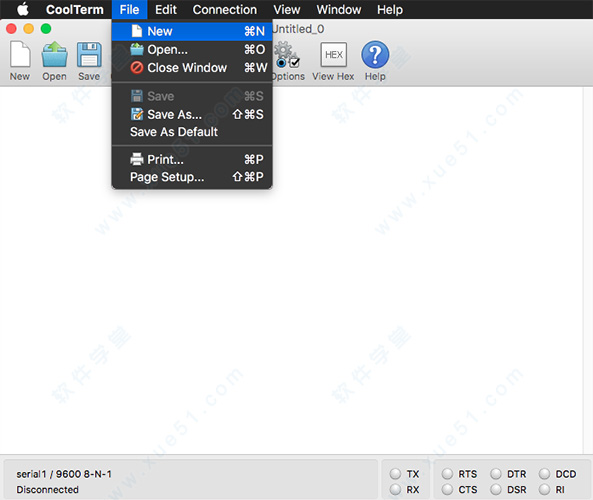Image resolution: width=593 pixels, height=500 pixels.
Task: Click the serial1 / 9600 8-N-1 status text
Action: point(64,474)
